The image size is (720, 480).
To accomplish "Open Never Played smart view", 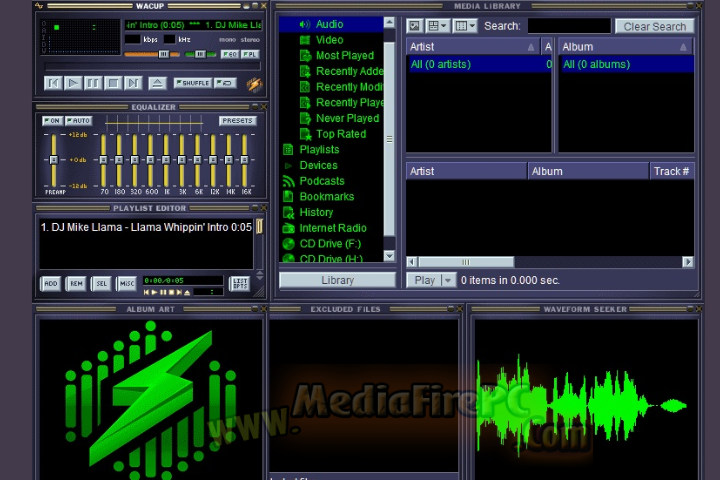I will pos(348,119).
